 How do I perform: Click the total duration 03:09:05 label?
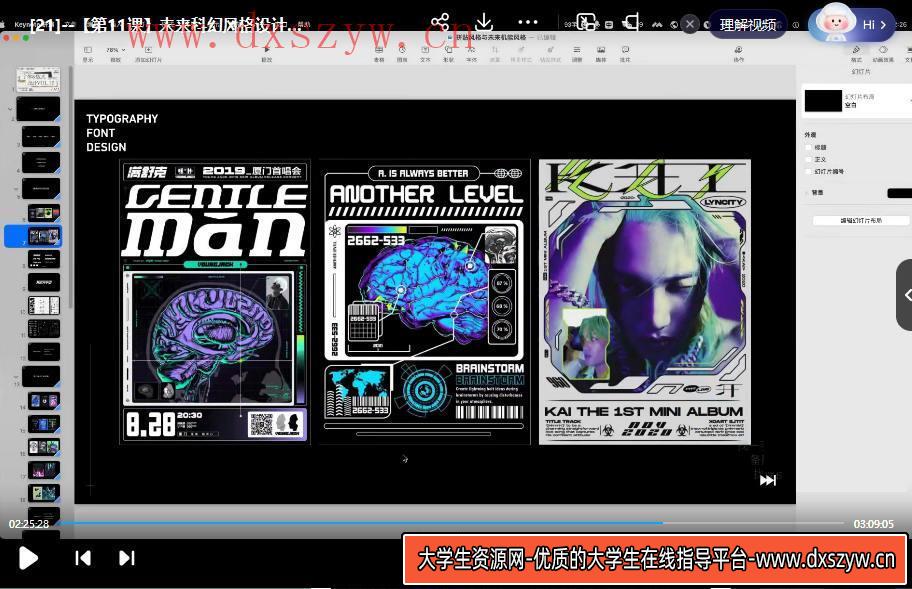click(873, 524)
